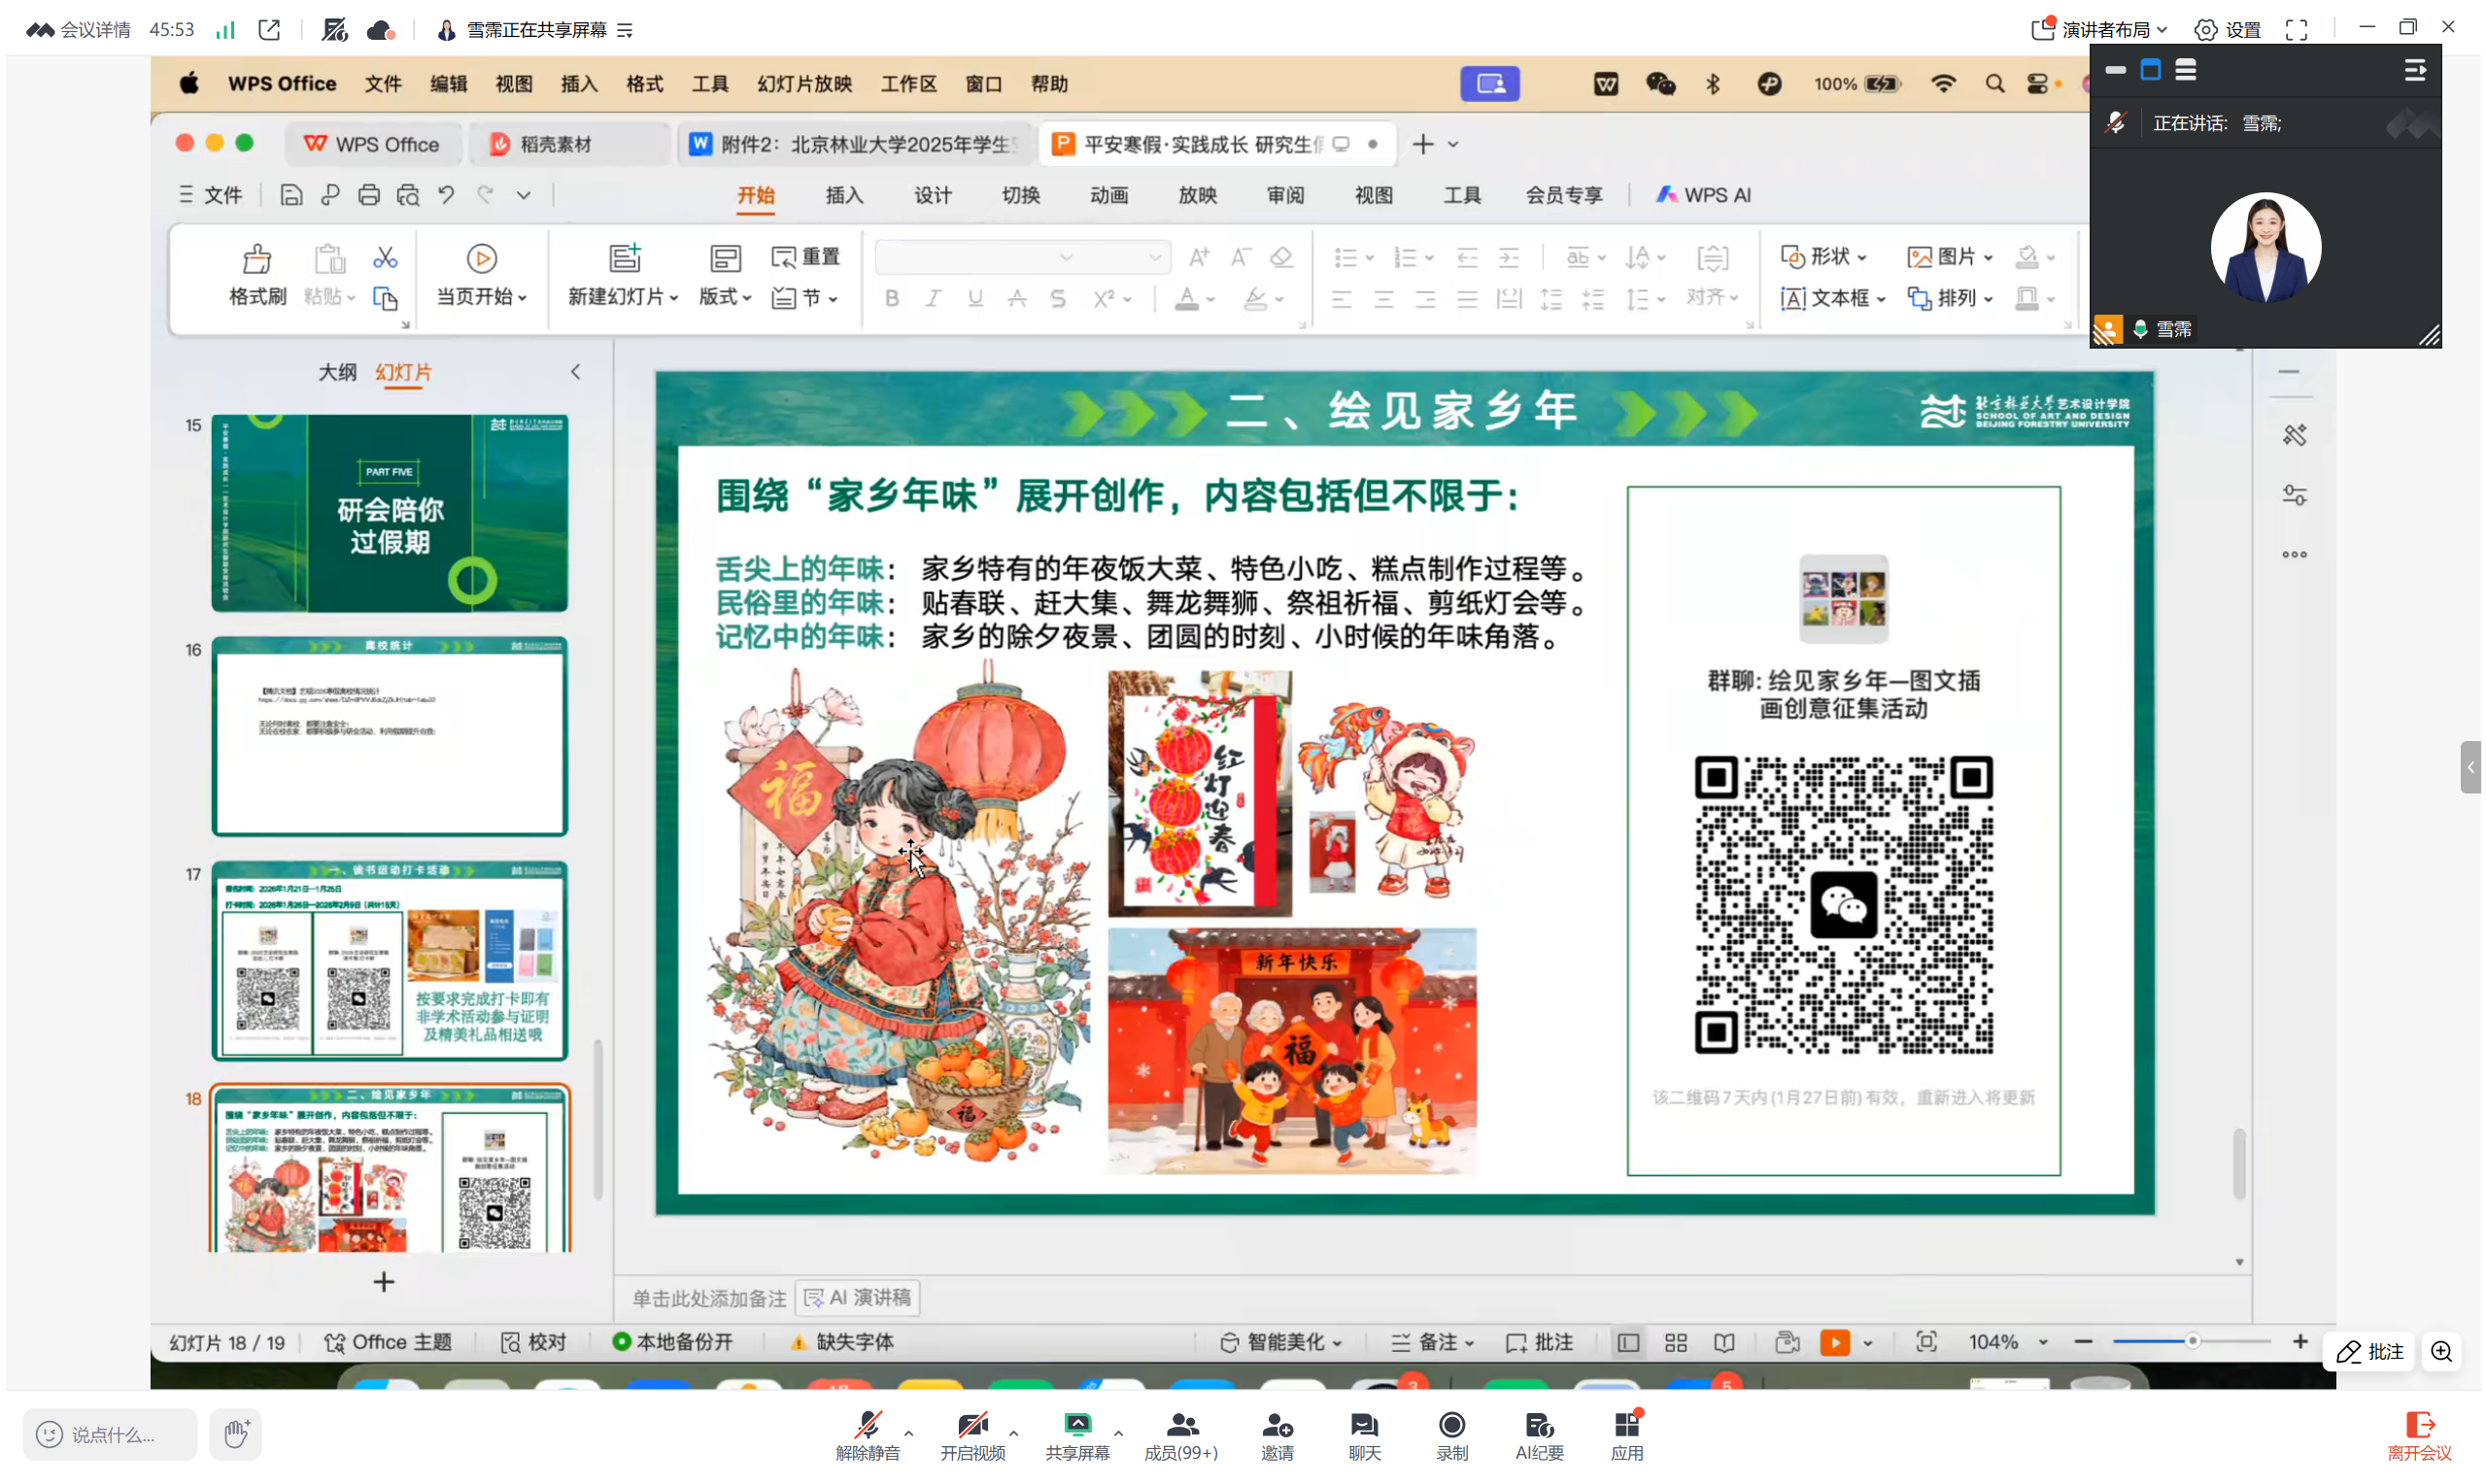Click the Decrease Indent icon
2486x1484 pixels.
click(x=1467, y=259)
